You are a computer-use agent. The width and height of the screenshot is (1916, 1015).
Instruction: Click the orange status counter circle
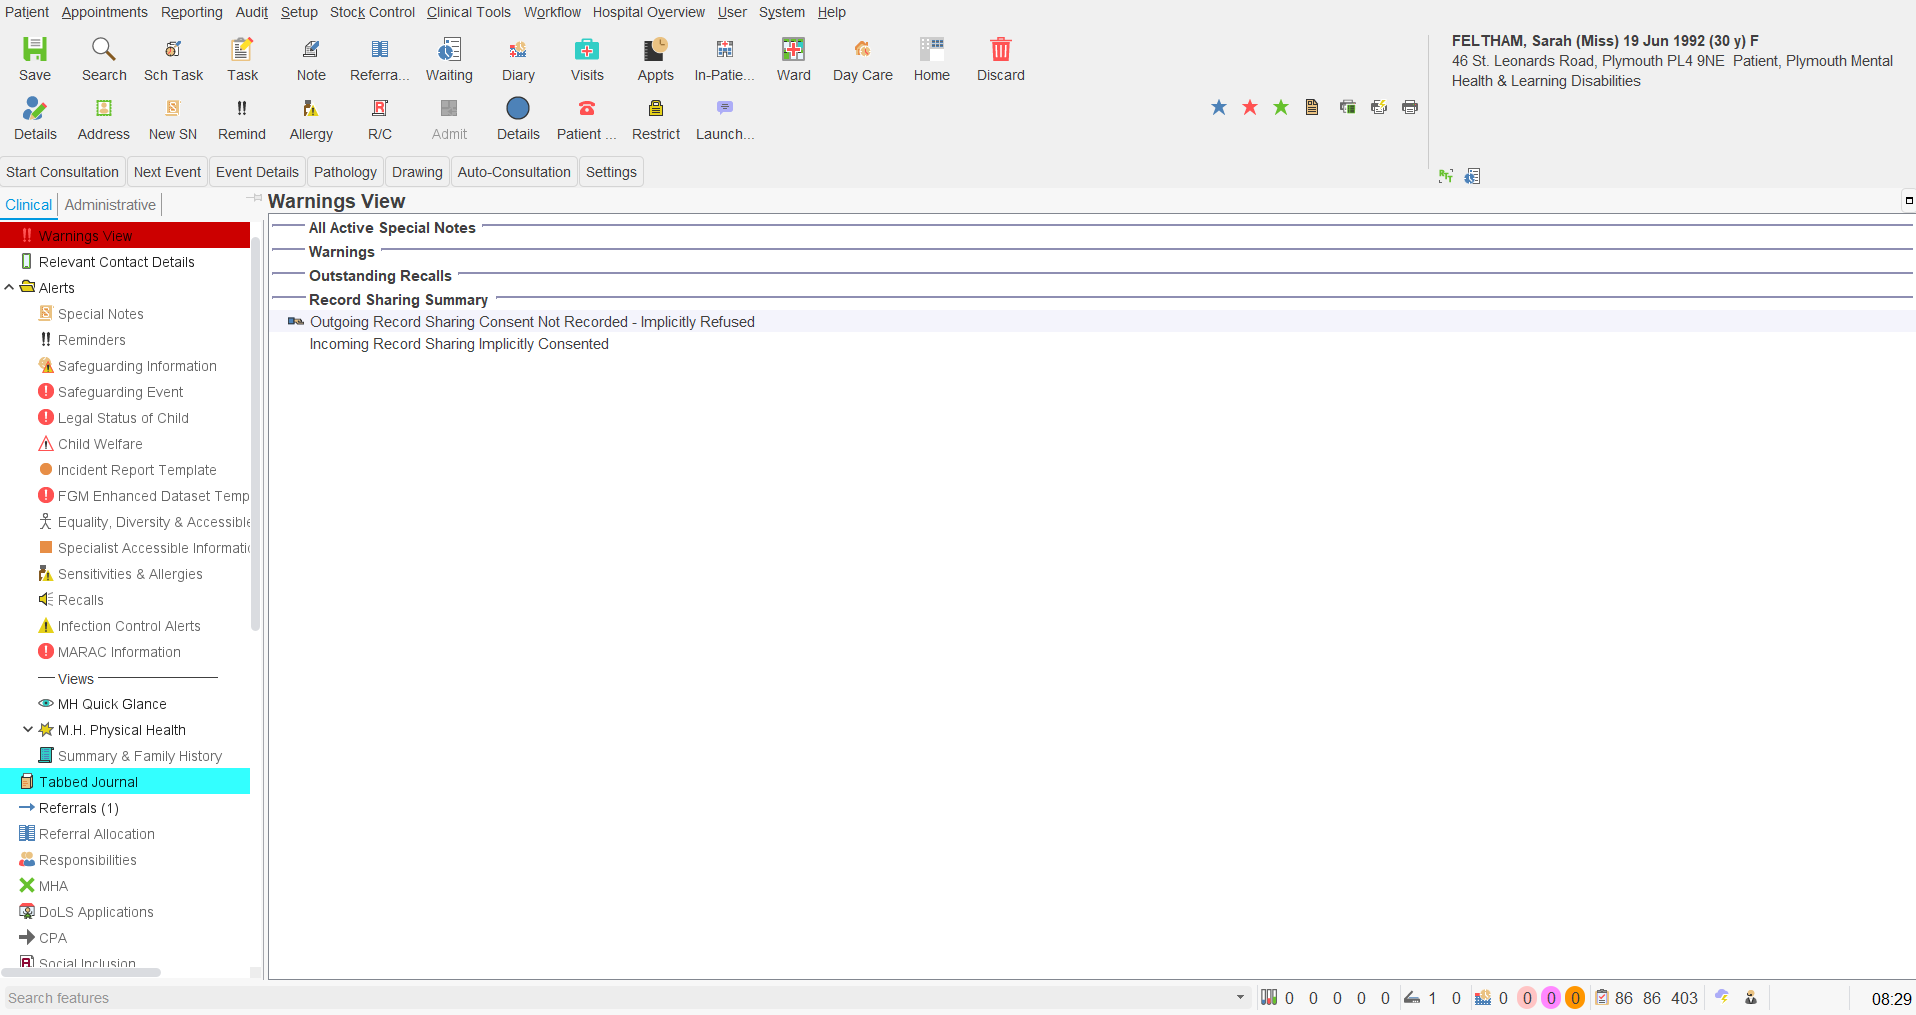click(x=1575, y=997)
